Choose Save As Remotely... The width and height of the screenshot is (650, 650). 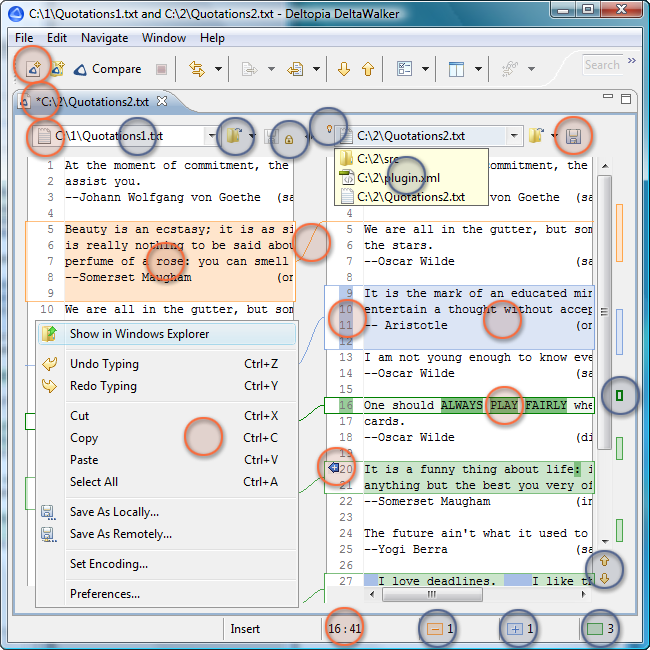tap(167, 534)
